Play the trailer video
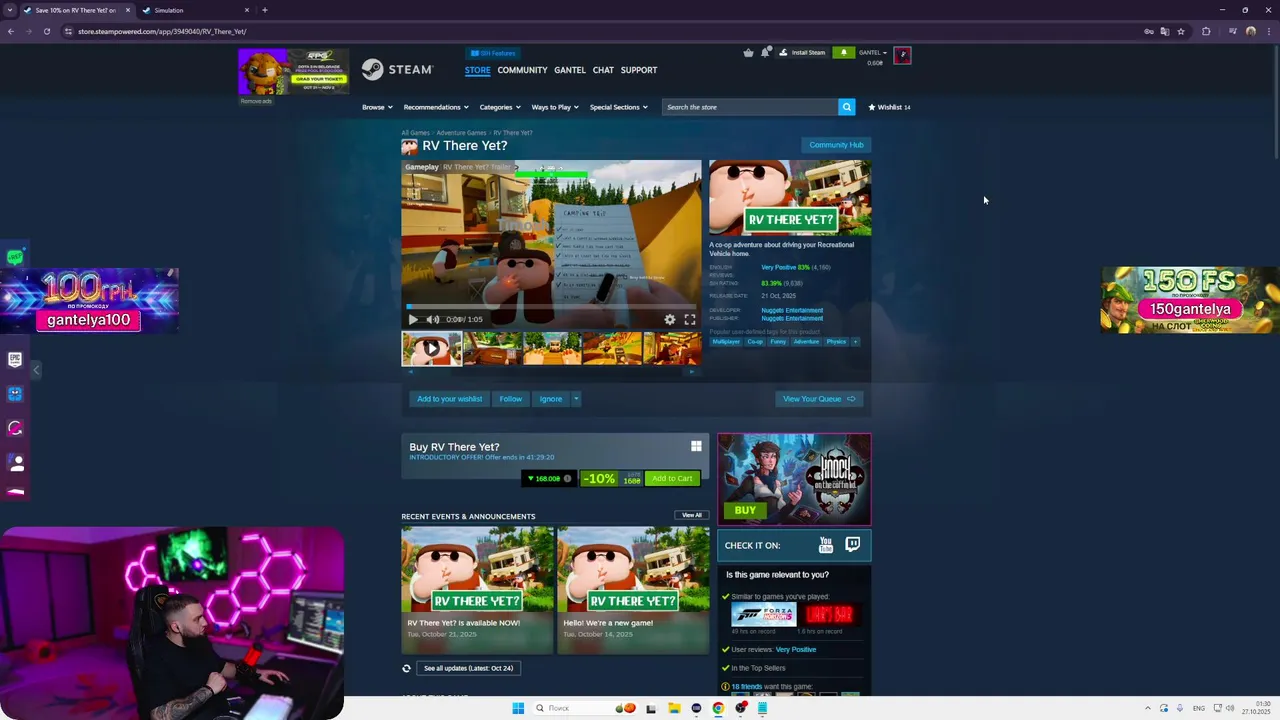 (x=413, y=319)
